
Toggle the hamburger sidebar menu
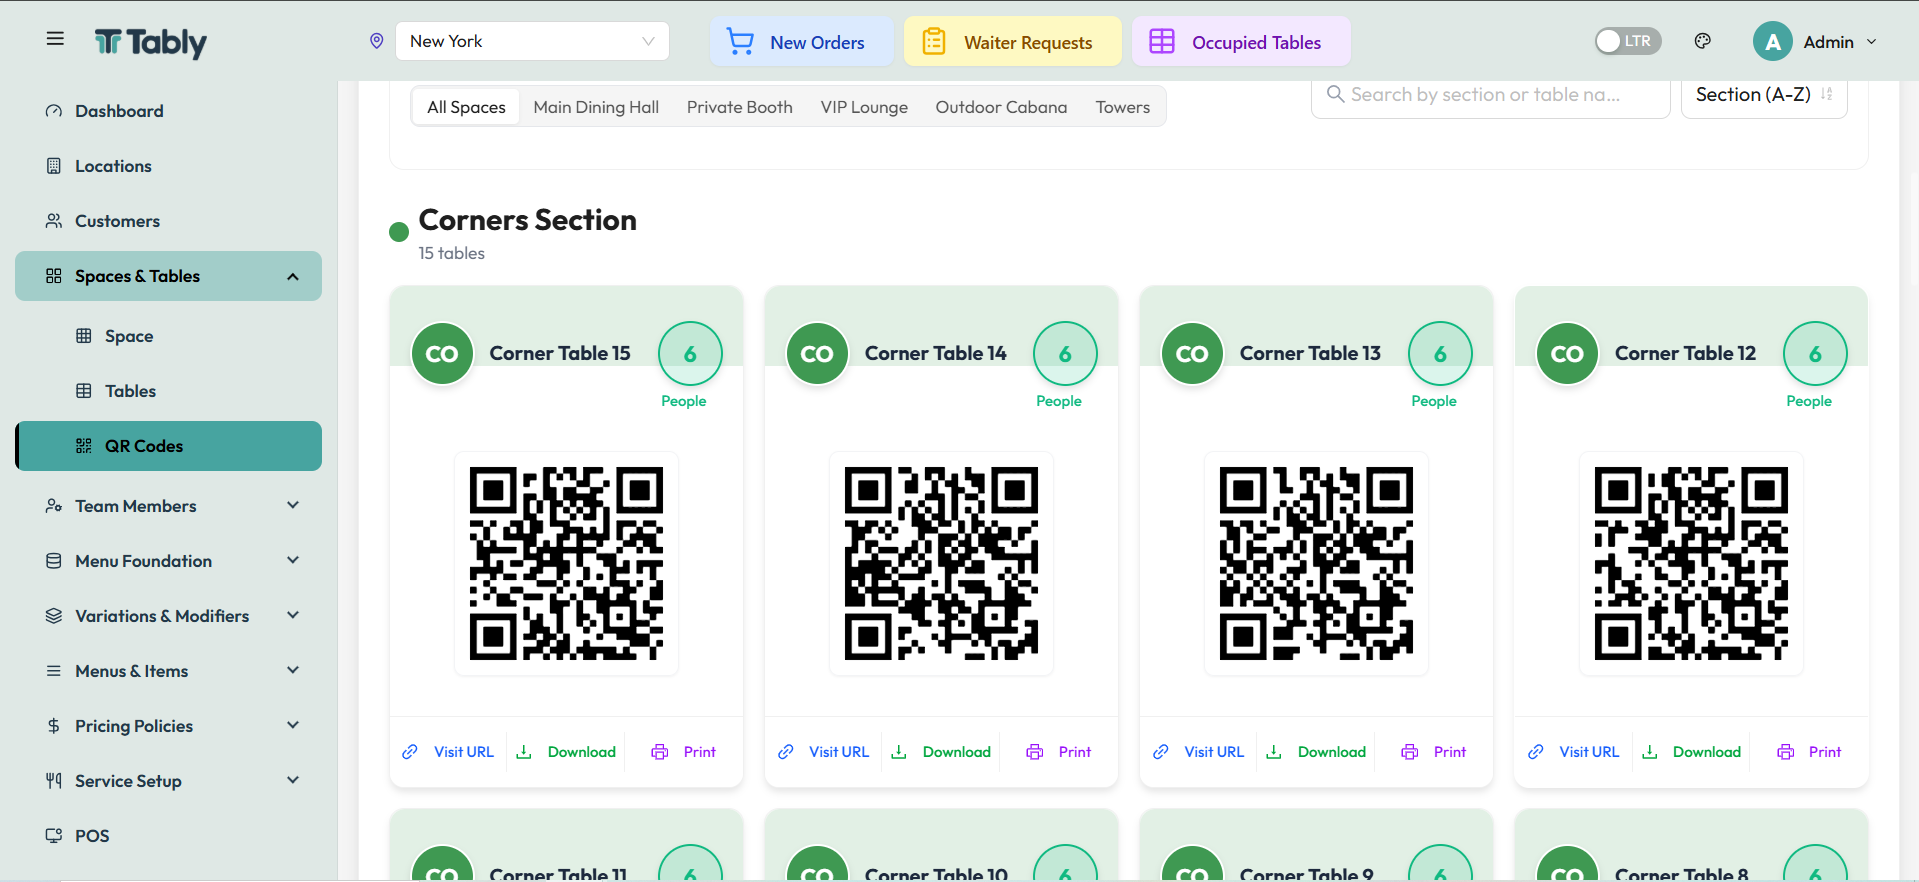click(55, 39)
